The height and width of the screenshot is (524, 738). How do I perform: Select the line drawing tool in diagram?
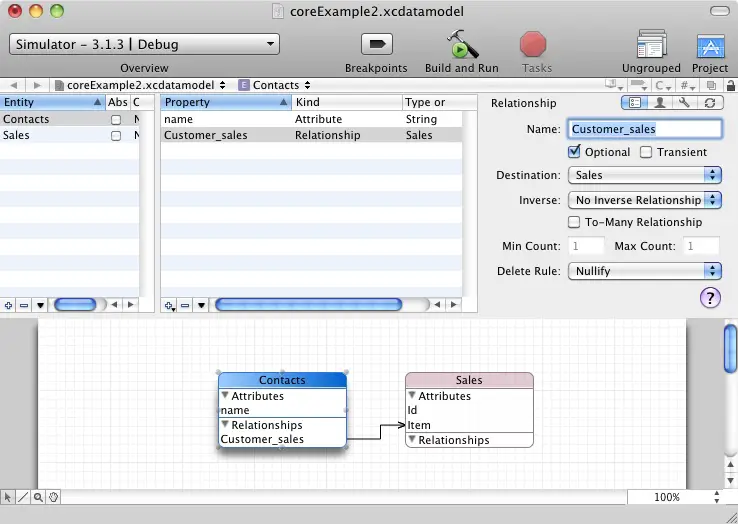pyautogui.click(x=23, y=497)
